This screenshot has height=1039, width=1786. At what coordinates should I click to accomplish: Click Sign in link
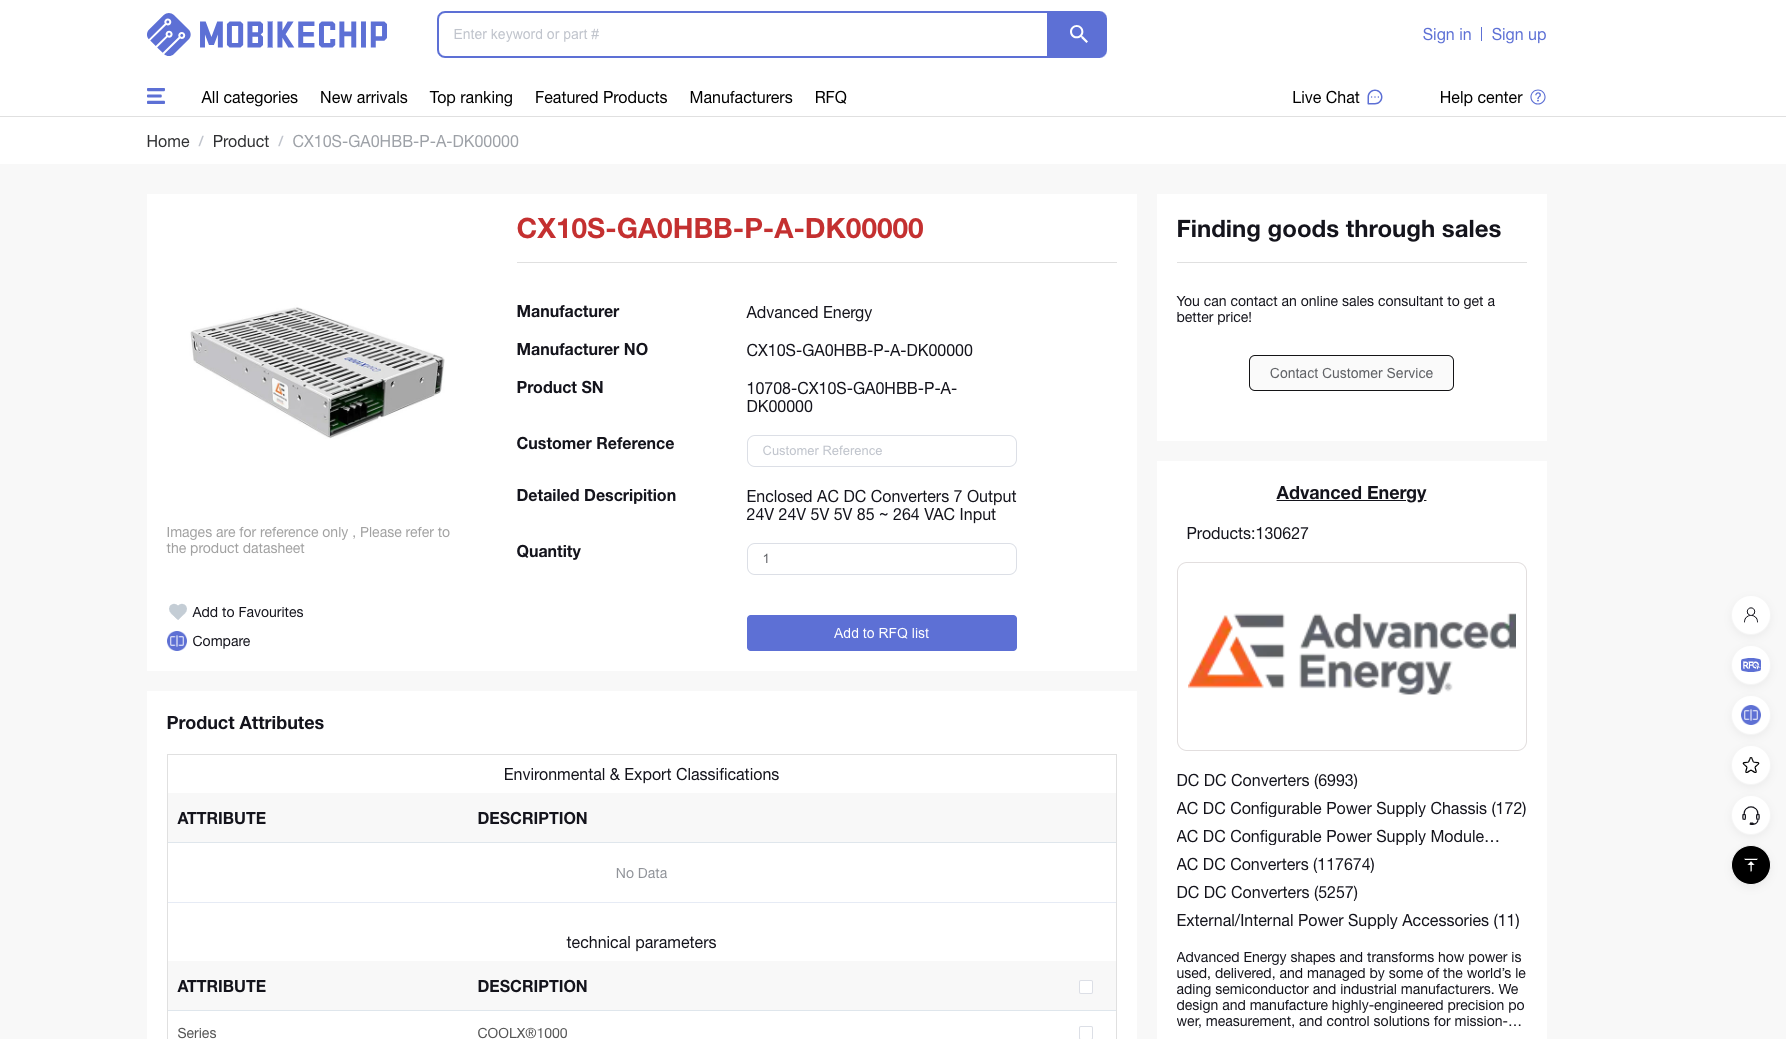pyautogui.click(x=1447, y=34)
